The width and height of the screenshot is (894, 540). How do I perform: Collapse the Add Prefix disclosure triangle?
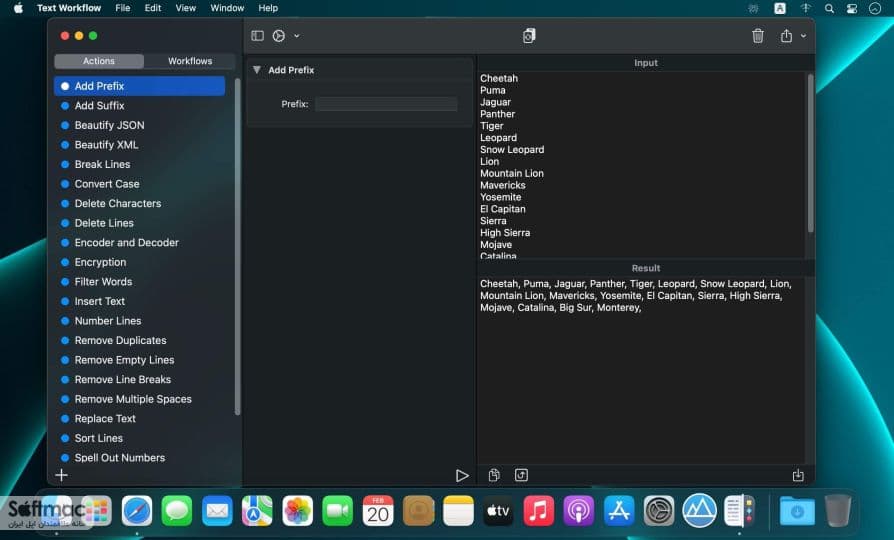257,70
